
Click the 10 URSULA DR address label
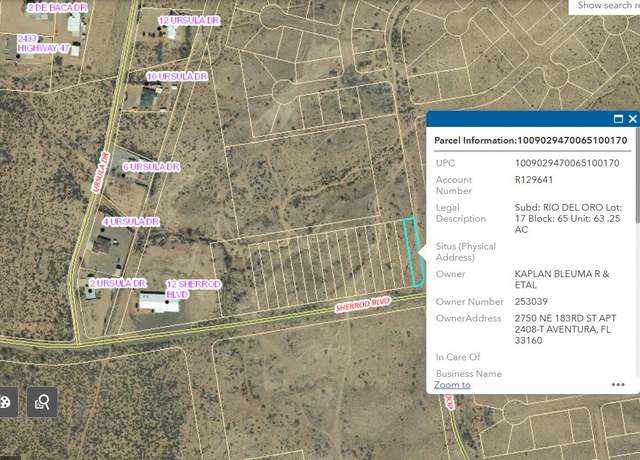177,76
